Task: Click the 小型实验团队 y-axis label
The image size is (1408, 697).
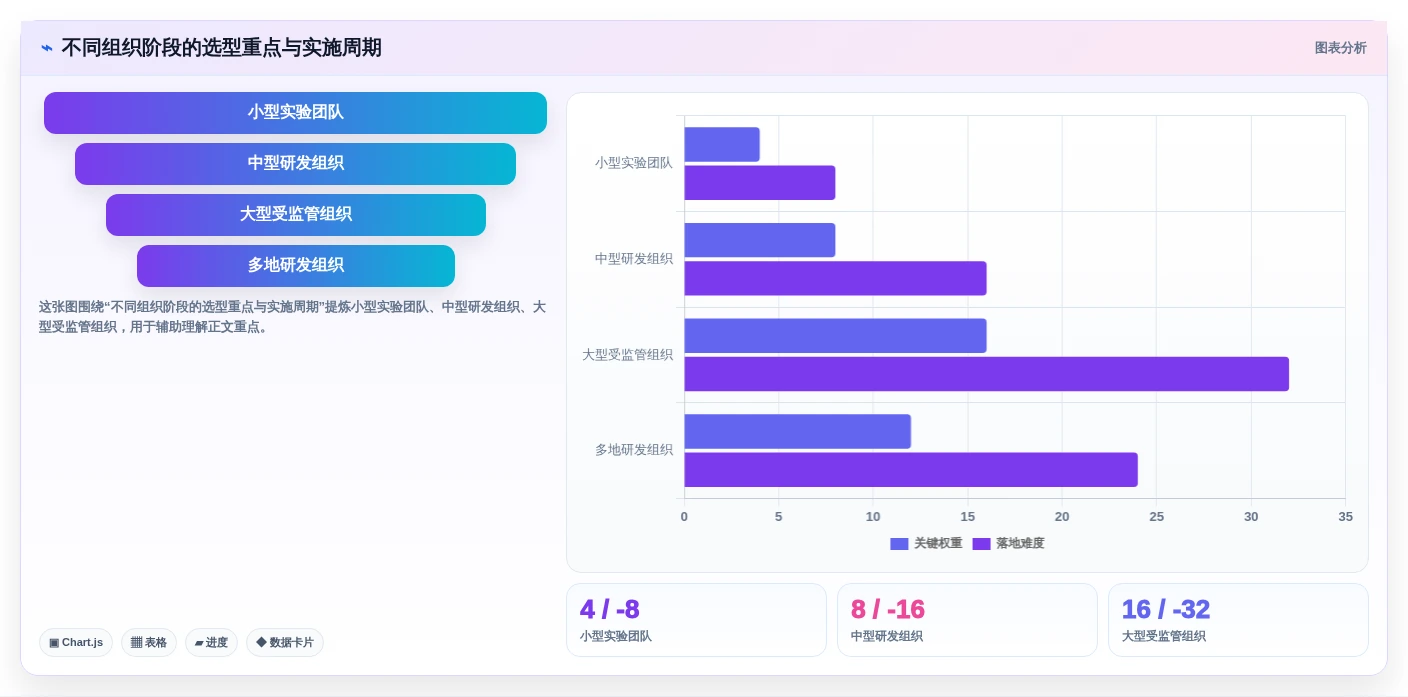Action: [634, 163]
